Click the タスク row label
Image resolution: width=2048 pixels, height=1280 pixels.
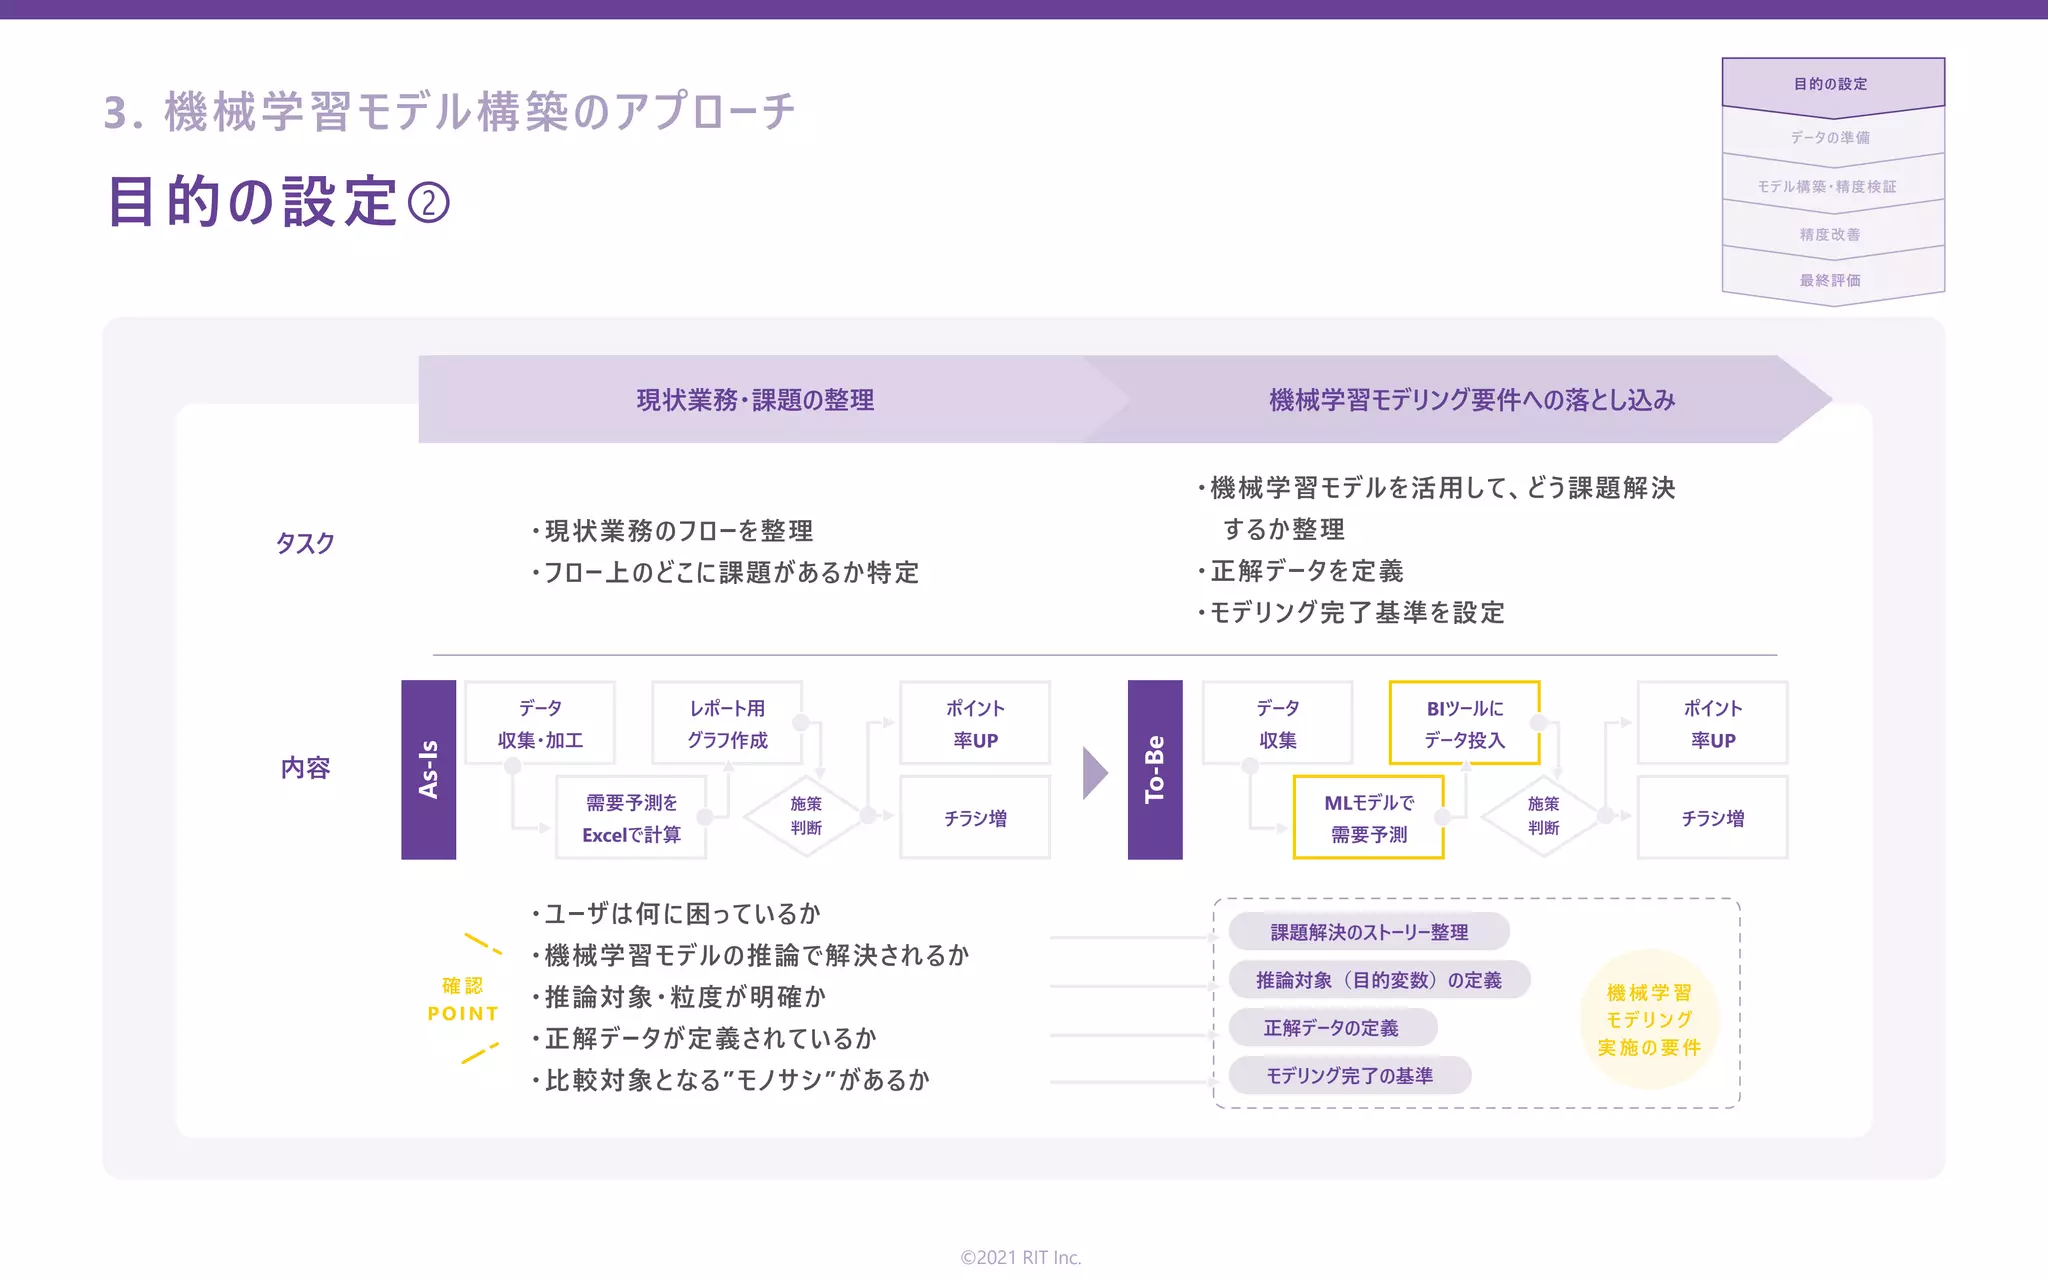coord(305,543)
